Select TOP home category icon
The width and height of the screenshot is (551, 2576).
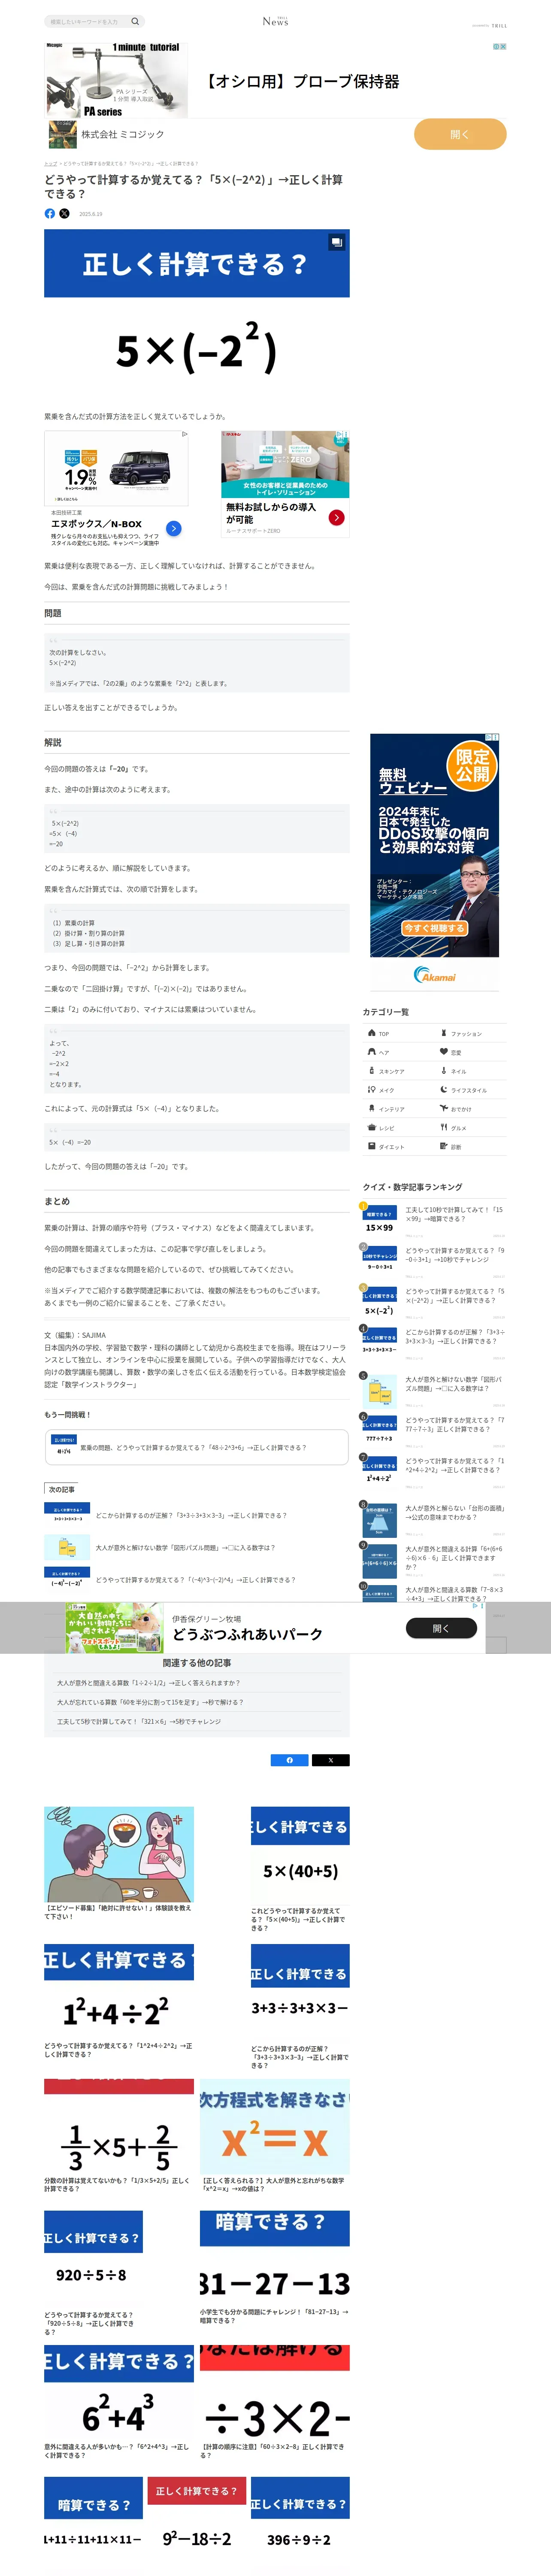[x=372, y=1033]
